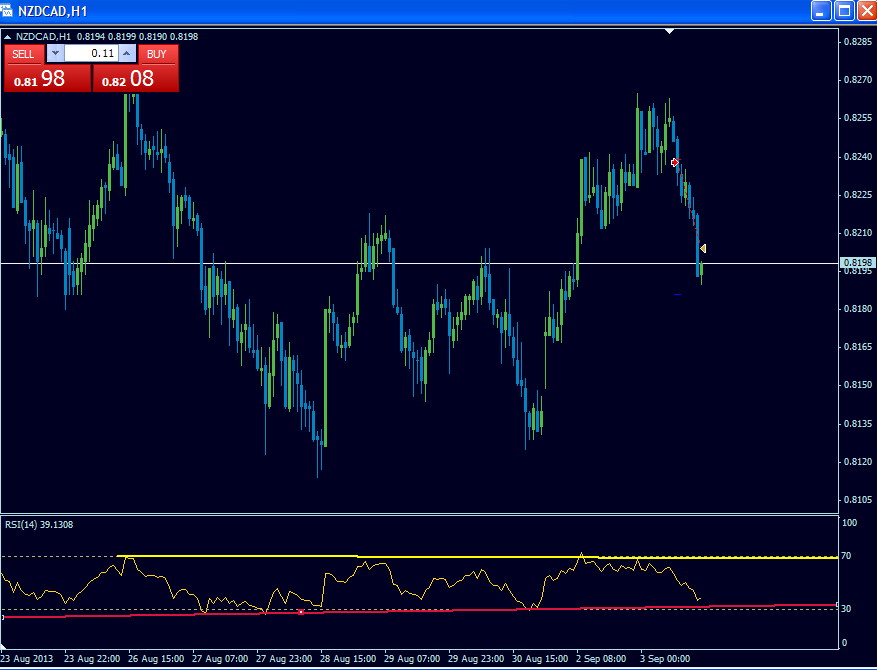Click the chart shift triangle marker at top
This screenshot has width=877, height=670.
(x=669, y=31)
